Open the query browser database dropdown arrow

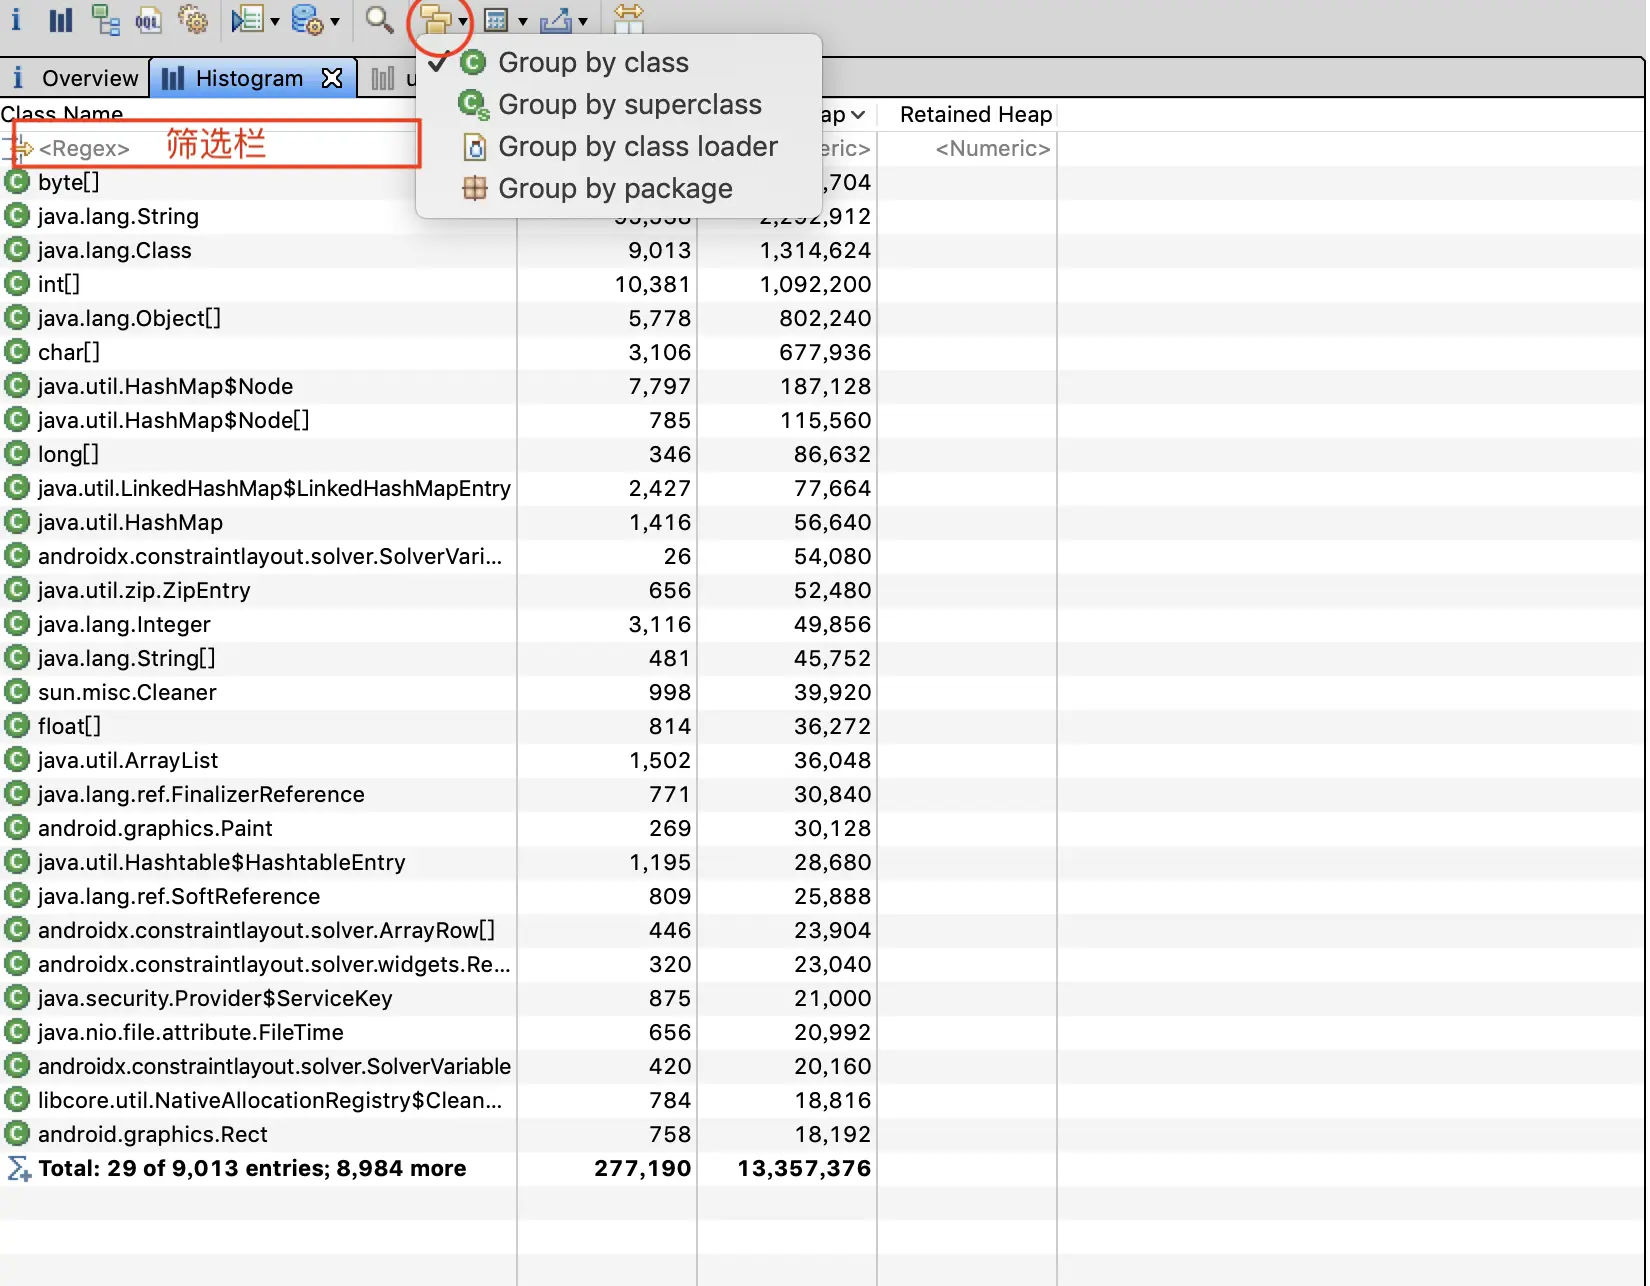[x=335, y=21]
